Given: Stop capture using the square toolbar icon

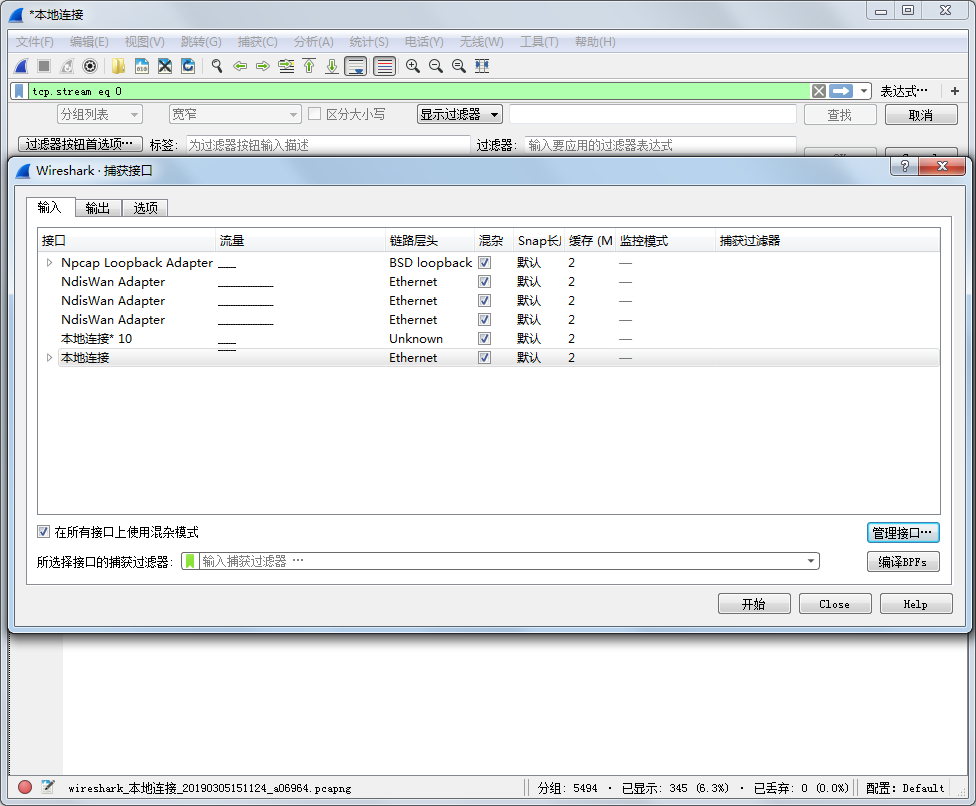Looking at the screenshot, I should [44, 66].
